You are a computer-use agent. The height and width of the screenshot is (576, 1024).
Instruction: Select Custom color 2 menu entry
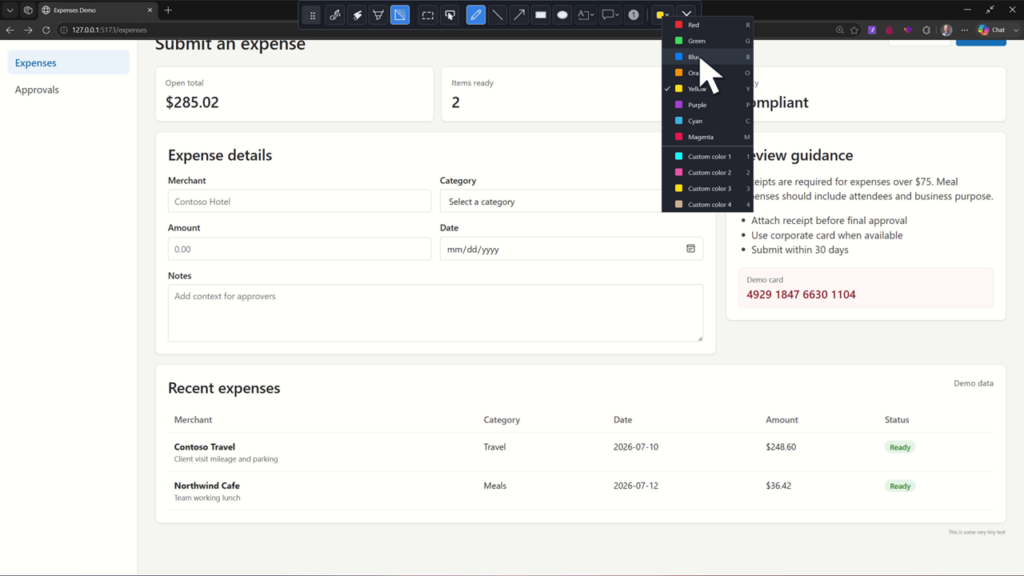coord(707,172)
